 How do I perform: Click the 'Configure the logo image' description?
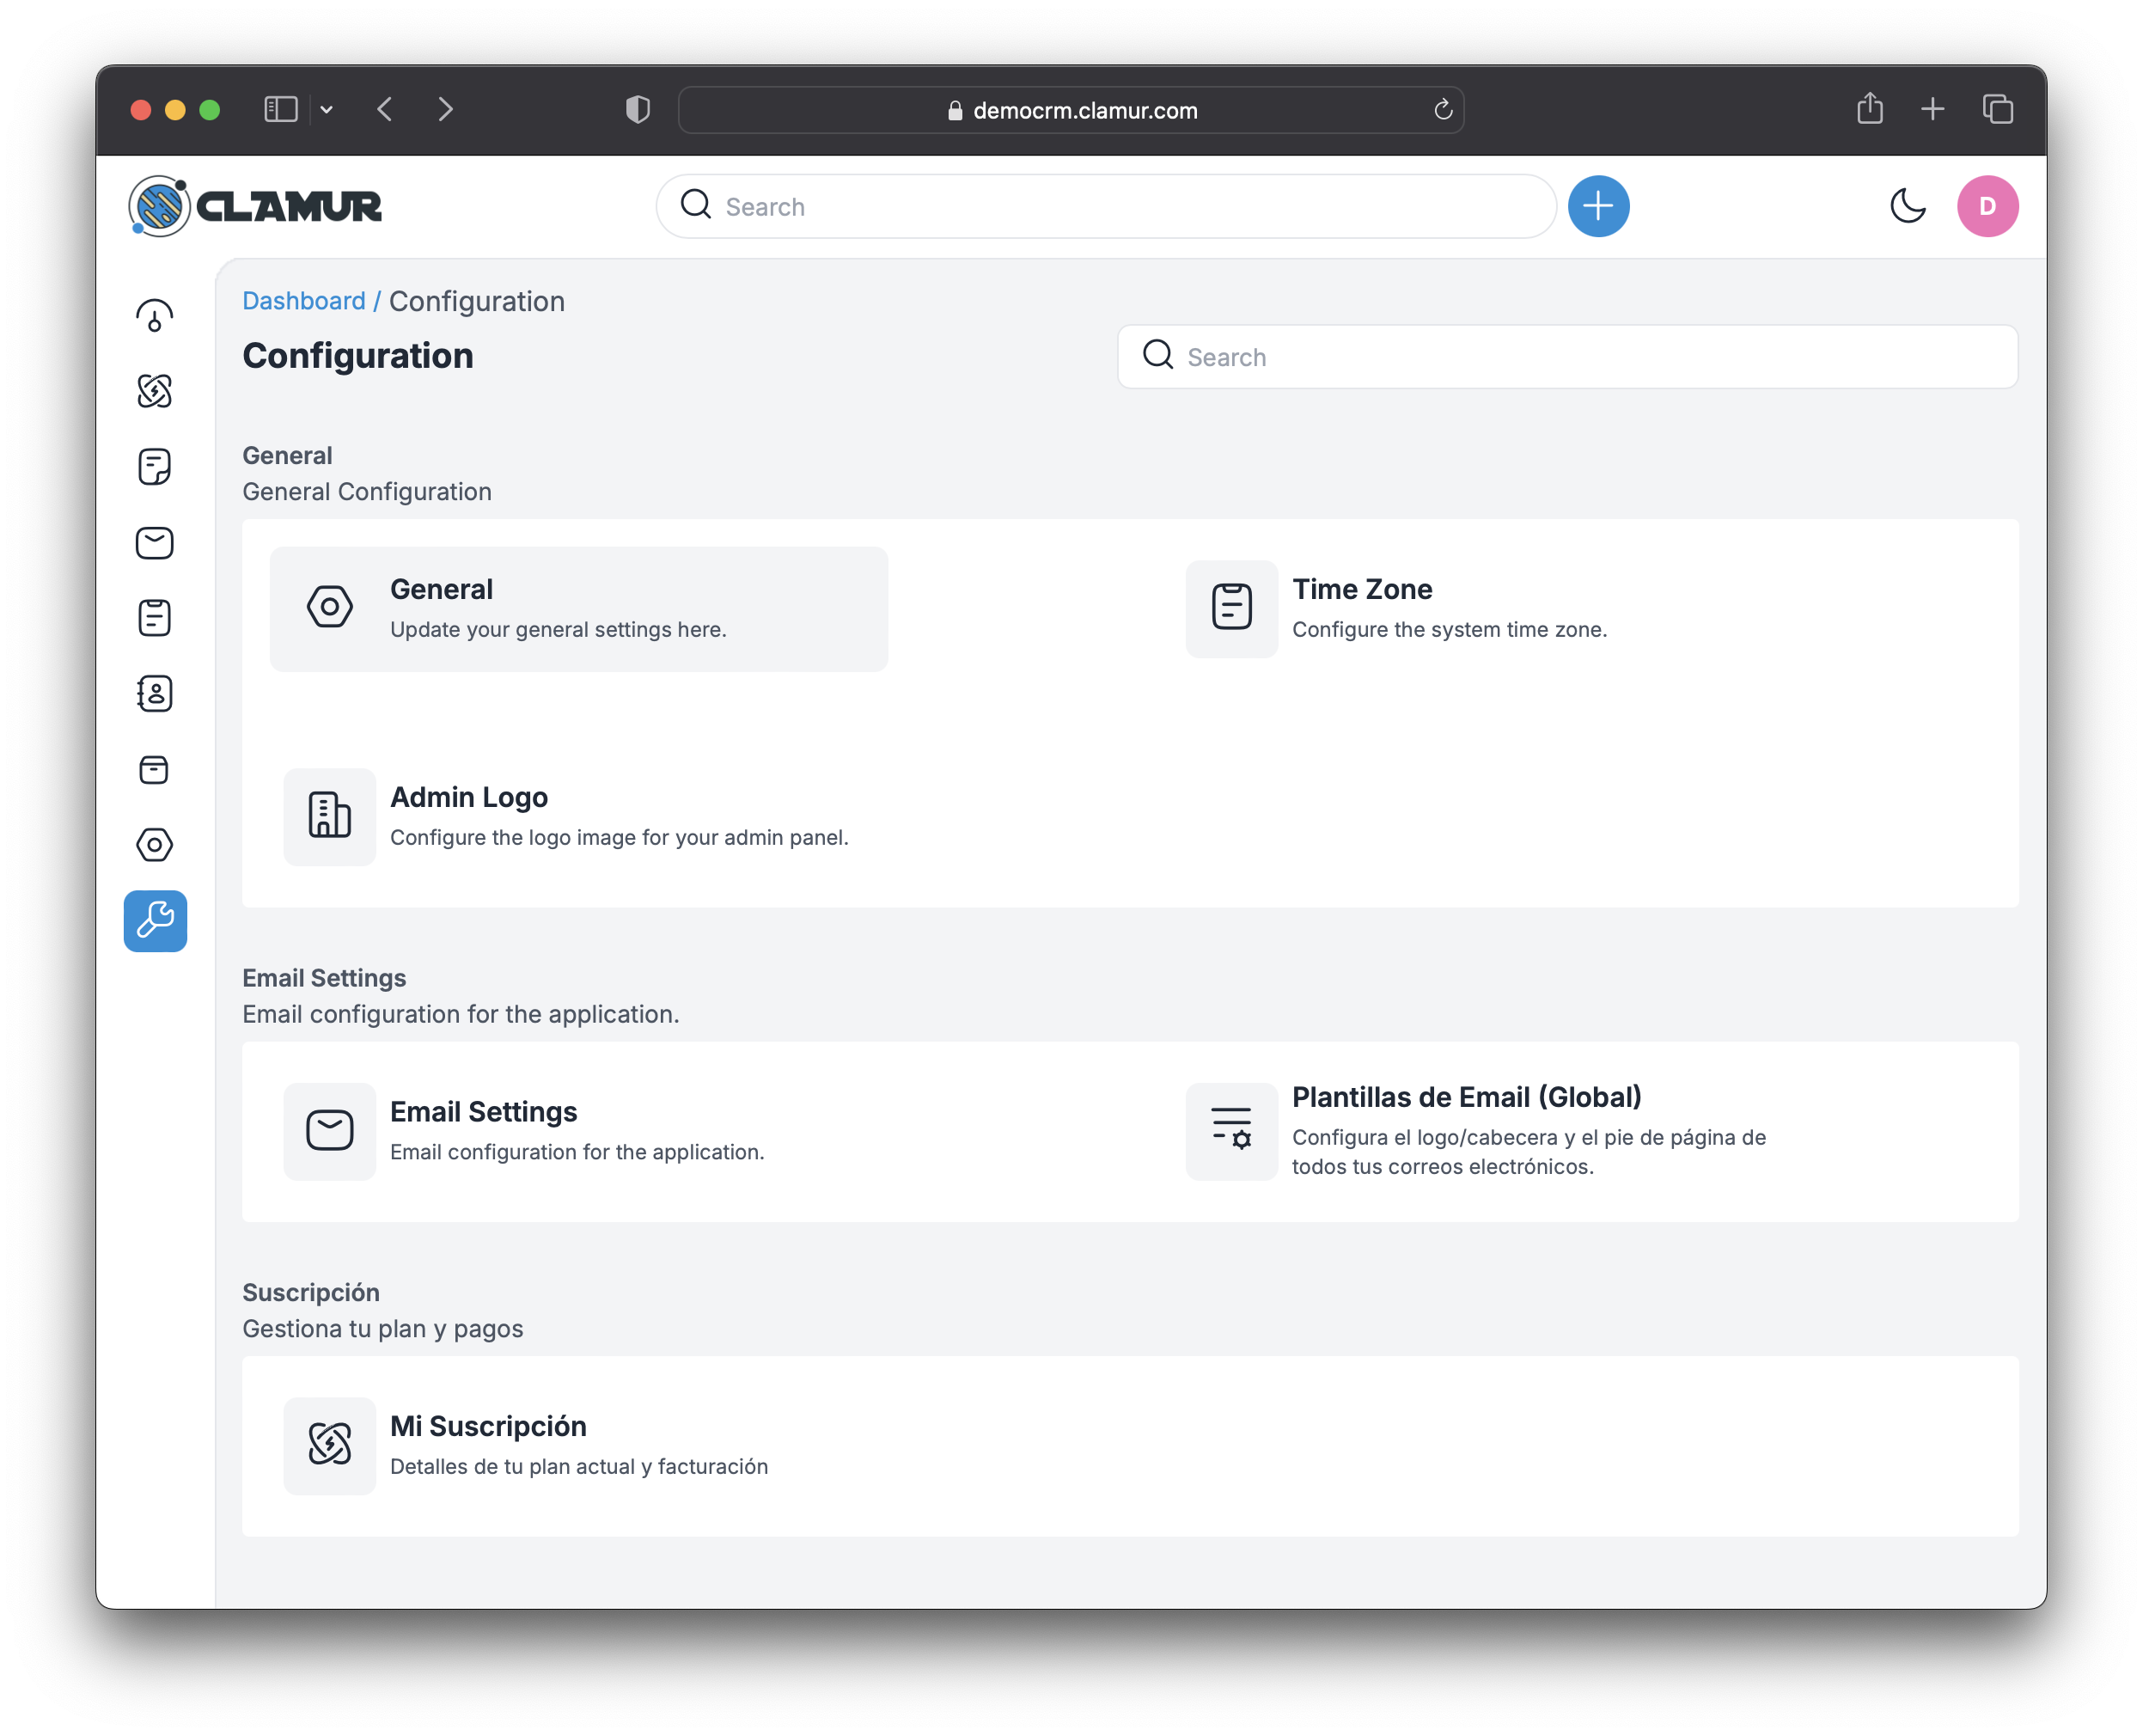[x=619, y=837]
